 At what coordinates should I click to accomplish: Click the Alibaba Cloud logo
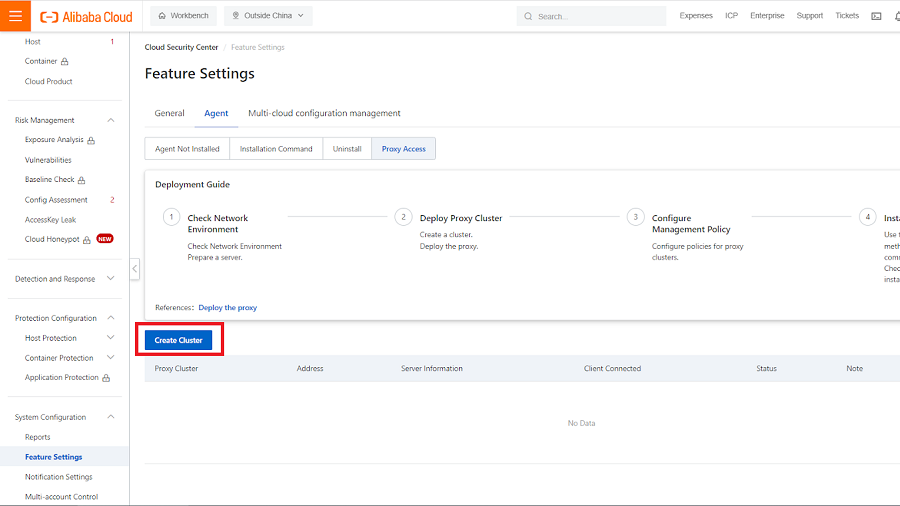[x=86, y=16]
